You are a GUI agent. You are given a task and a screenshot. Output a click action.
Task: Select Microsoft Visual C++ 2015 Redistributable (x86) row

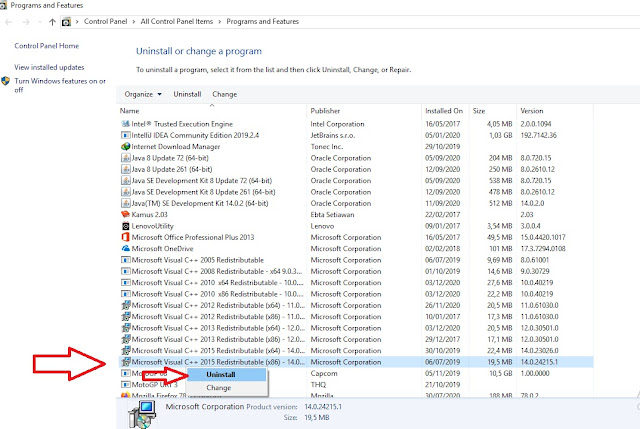click(x=355, y=362)
